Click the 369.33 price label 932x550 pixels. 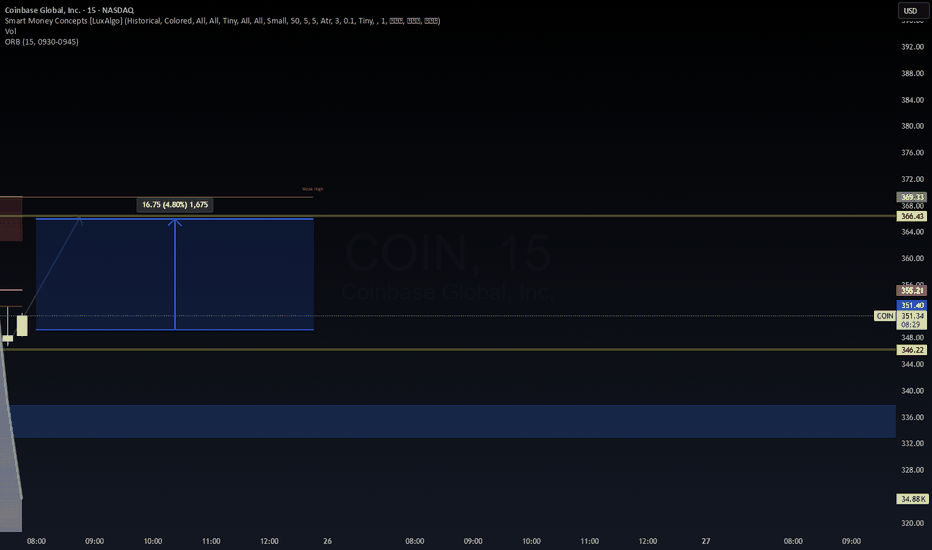(x=912, y=197)
